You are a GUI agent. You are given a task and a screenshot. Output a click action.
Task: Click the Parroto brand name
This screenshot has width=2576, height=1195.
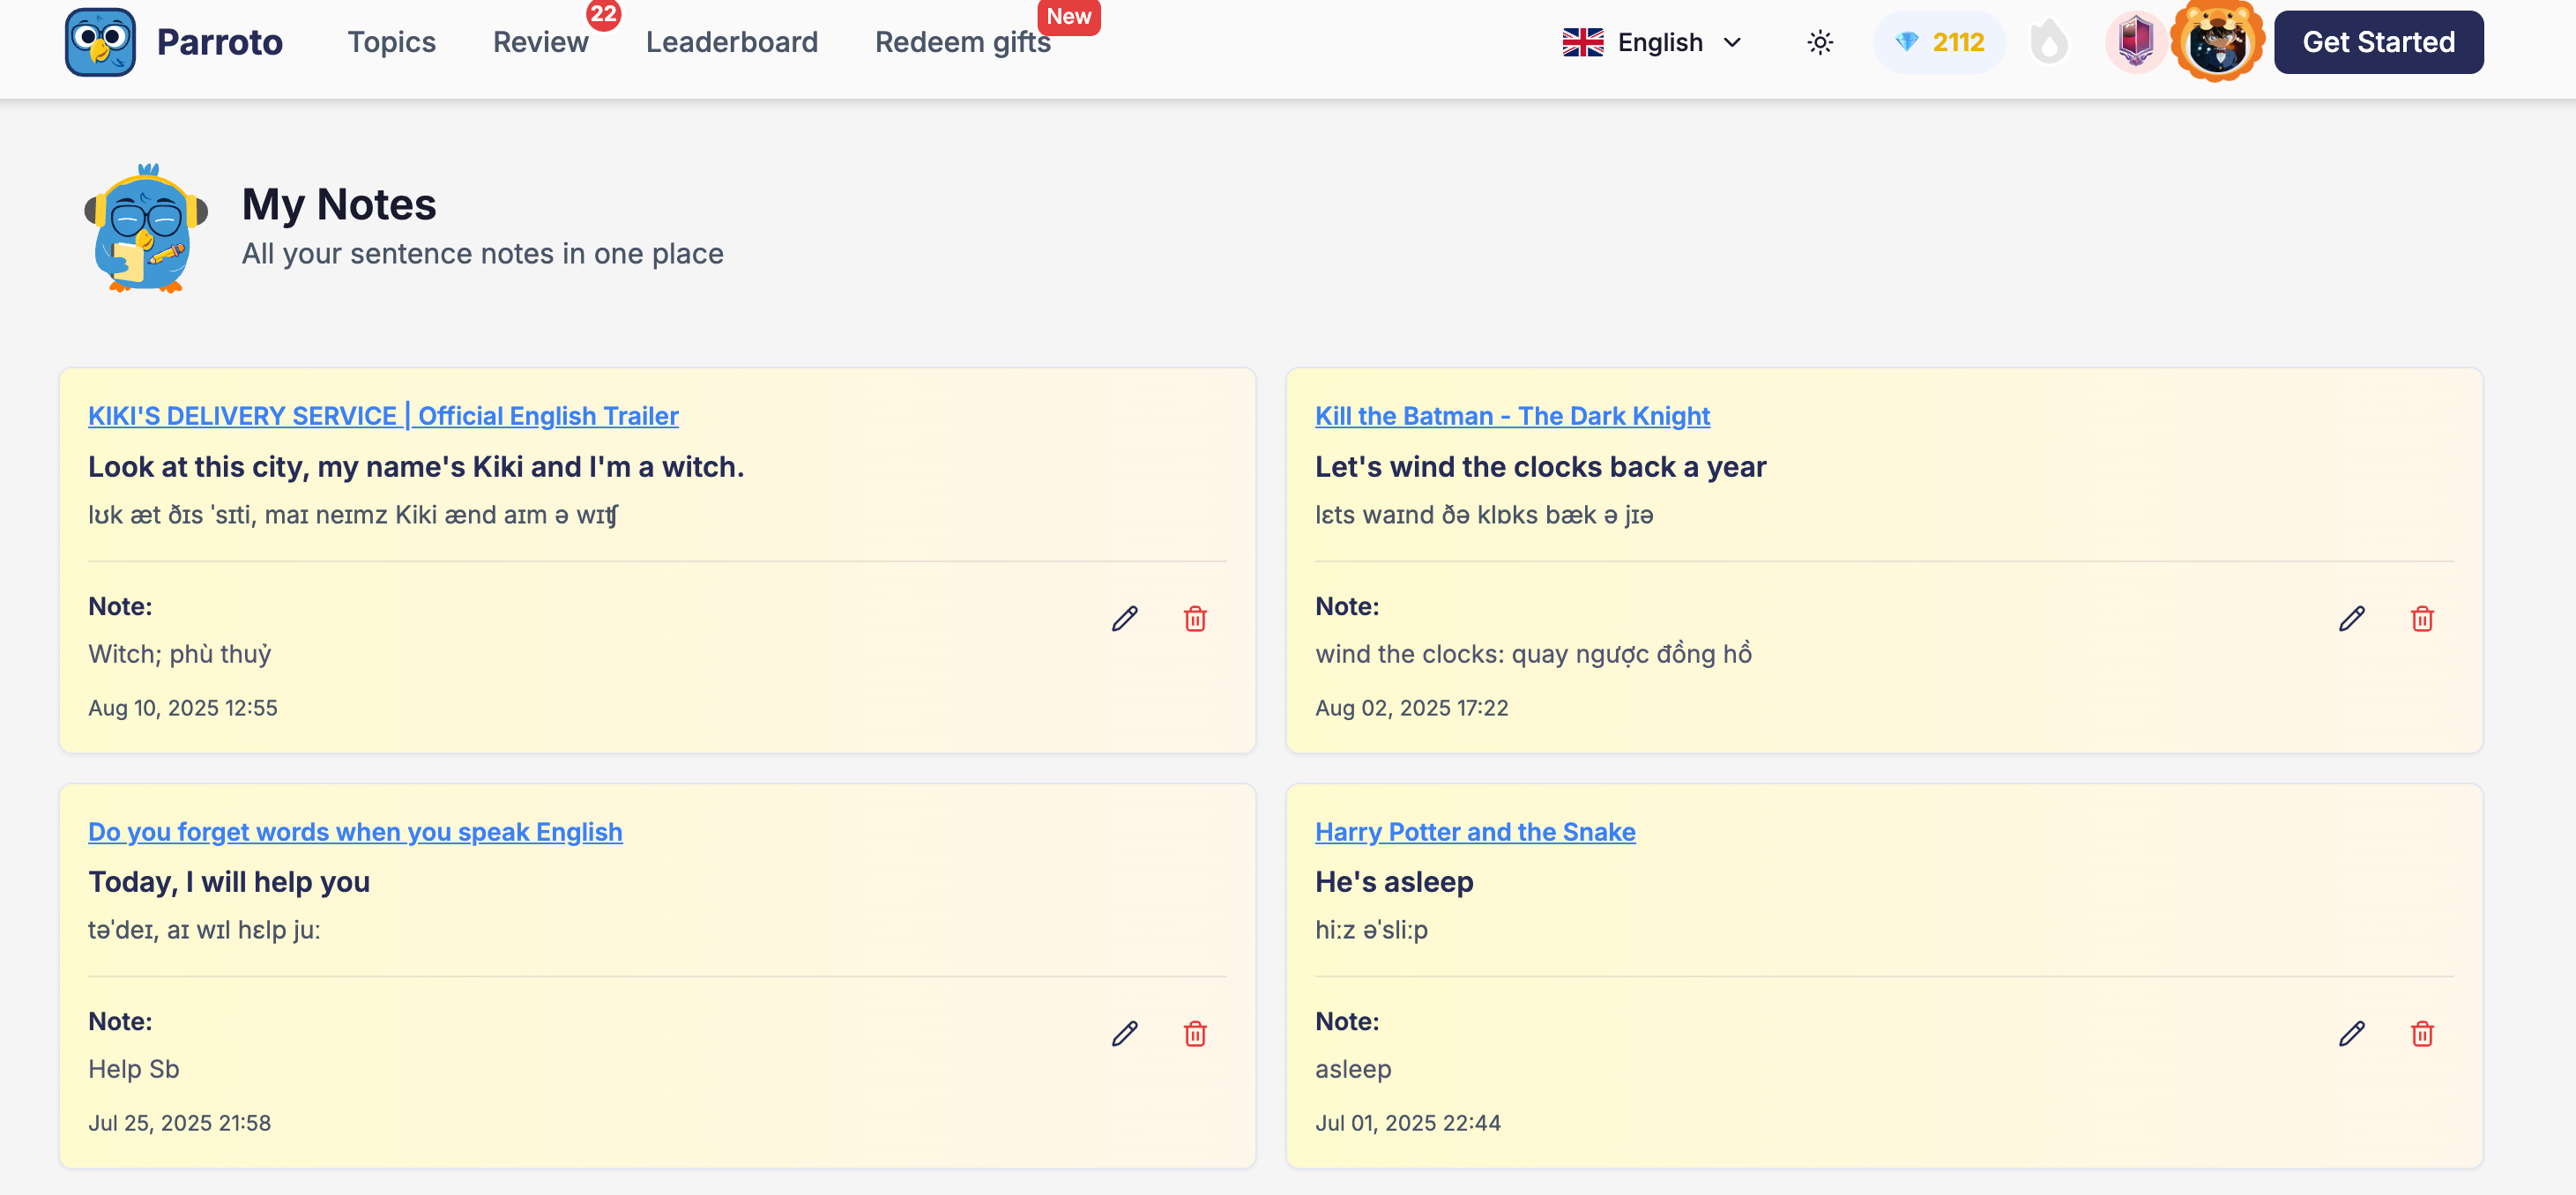click(220, 42)
